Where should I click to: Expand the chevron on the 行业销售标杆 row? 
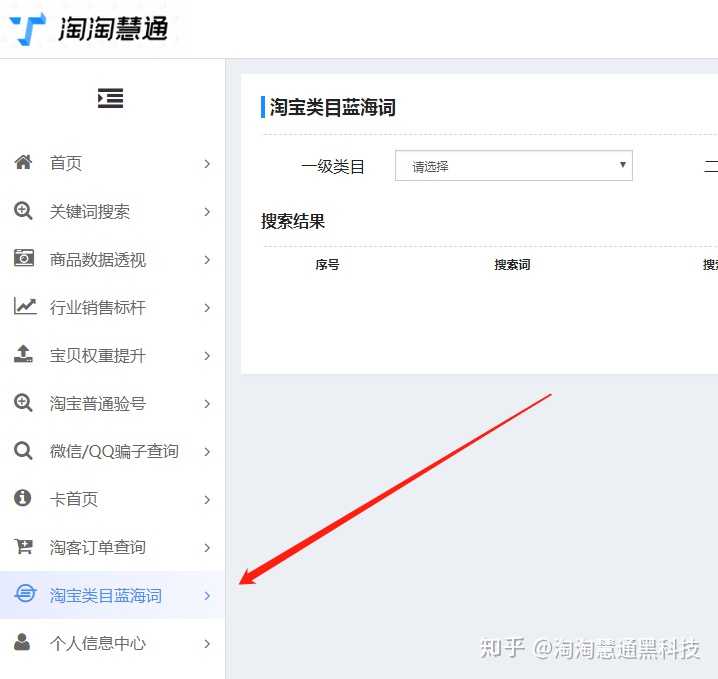tap(207, 308)
